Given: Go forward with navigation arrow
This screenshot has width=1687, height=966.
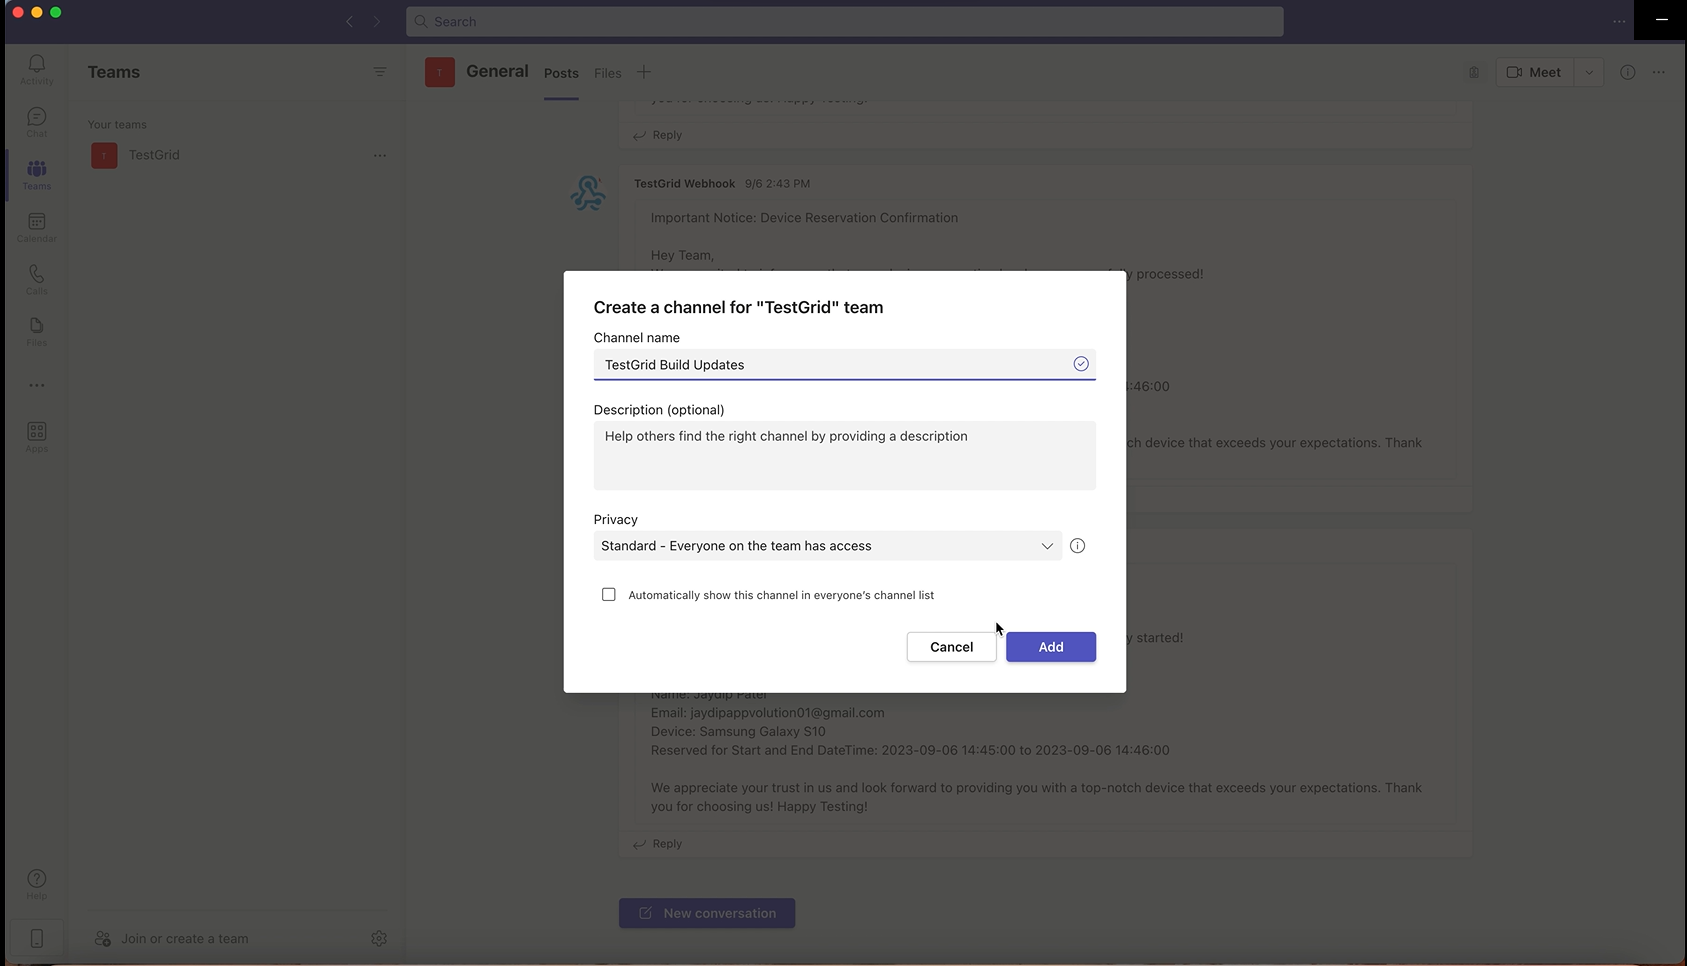Looking at the screenshot, I should tap(377, 21).
